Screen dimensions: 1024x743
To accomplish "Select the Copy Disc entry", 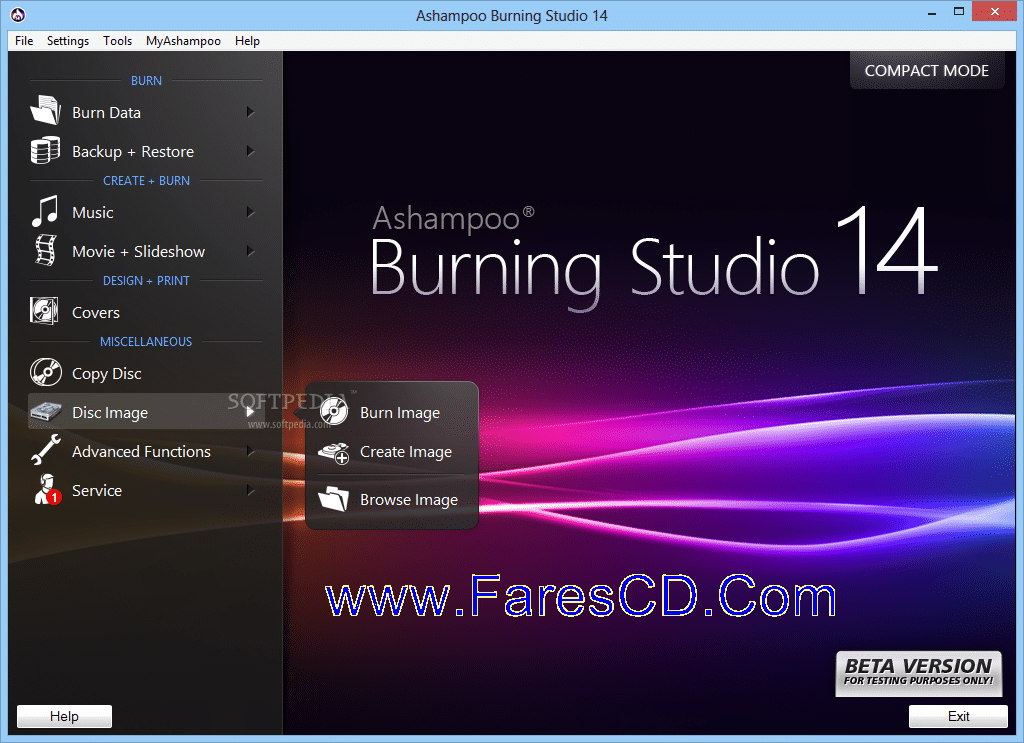I will click(146, 373).
